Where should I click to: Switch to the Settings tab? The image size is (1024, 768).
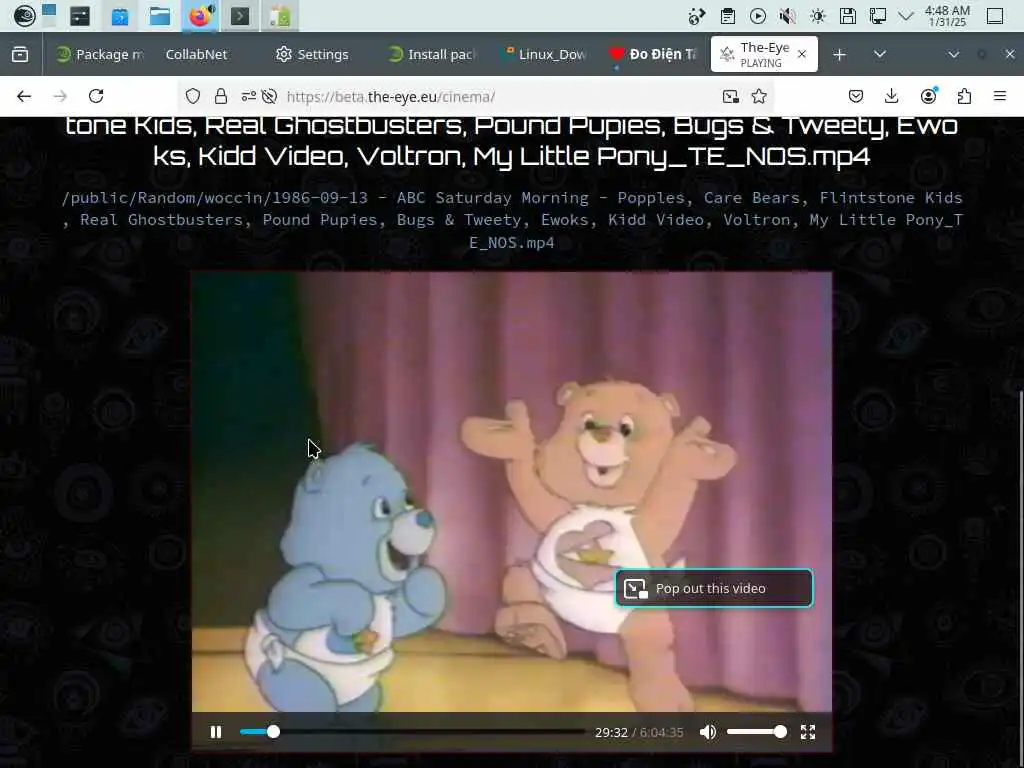point(312,54)
